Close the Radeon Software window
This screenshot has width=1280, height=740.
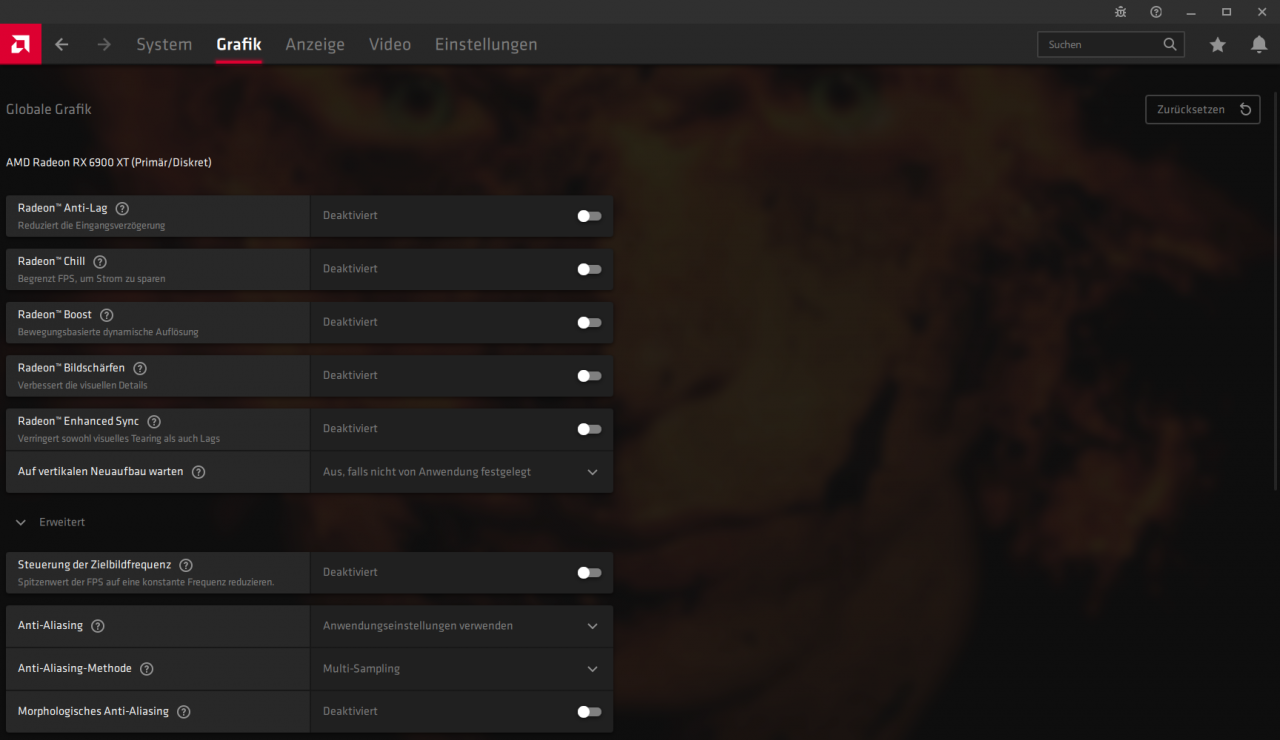click(1261, 12)
